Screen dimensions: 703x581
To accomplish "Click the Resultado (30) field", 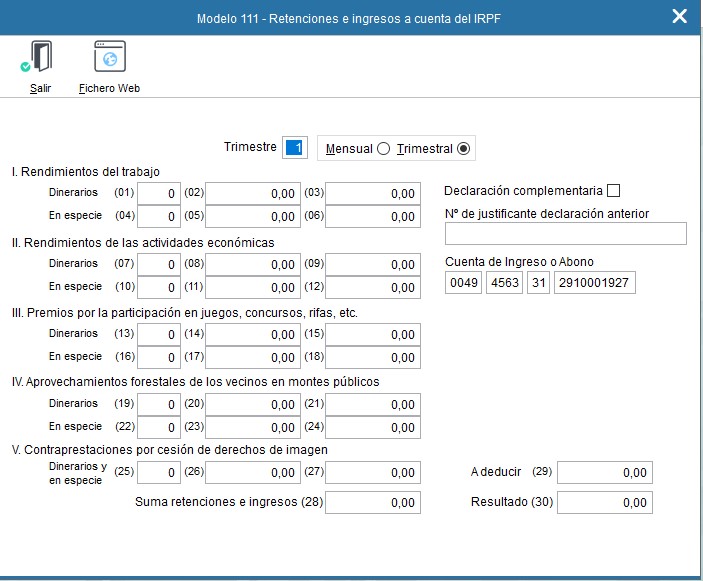I will pos(605,503).
